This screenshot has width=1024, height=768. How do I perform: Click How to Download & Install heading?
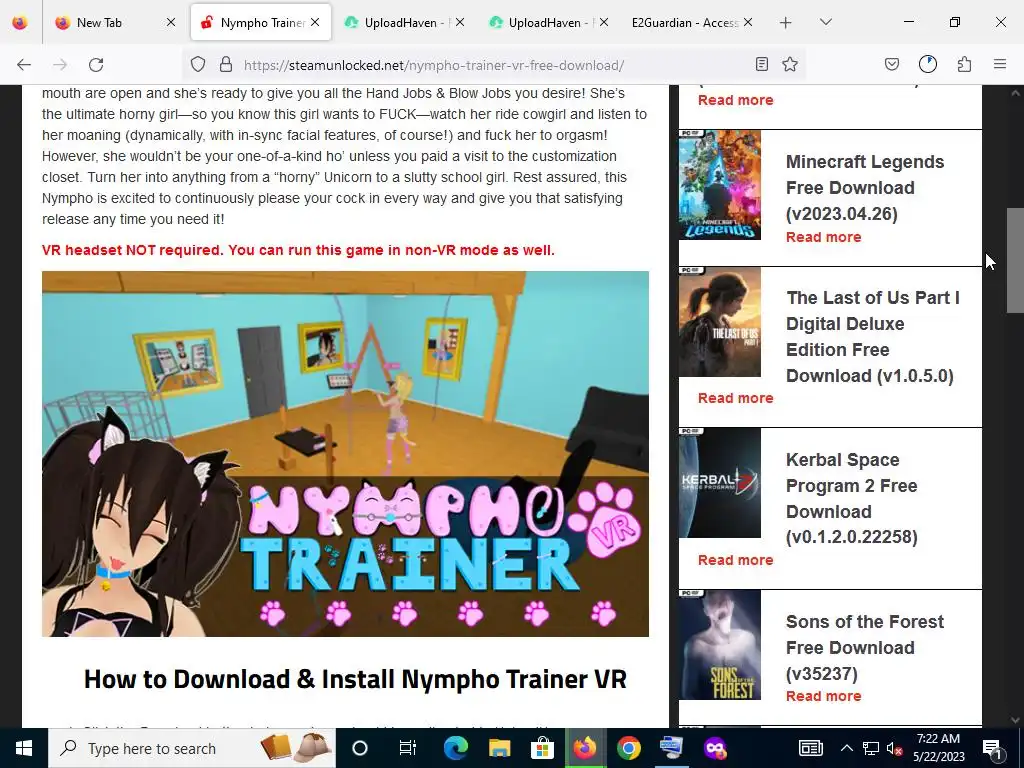click(x=355, y=679)
